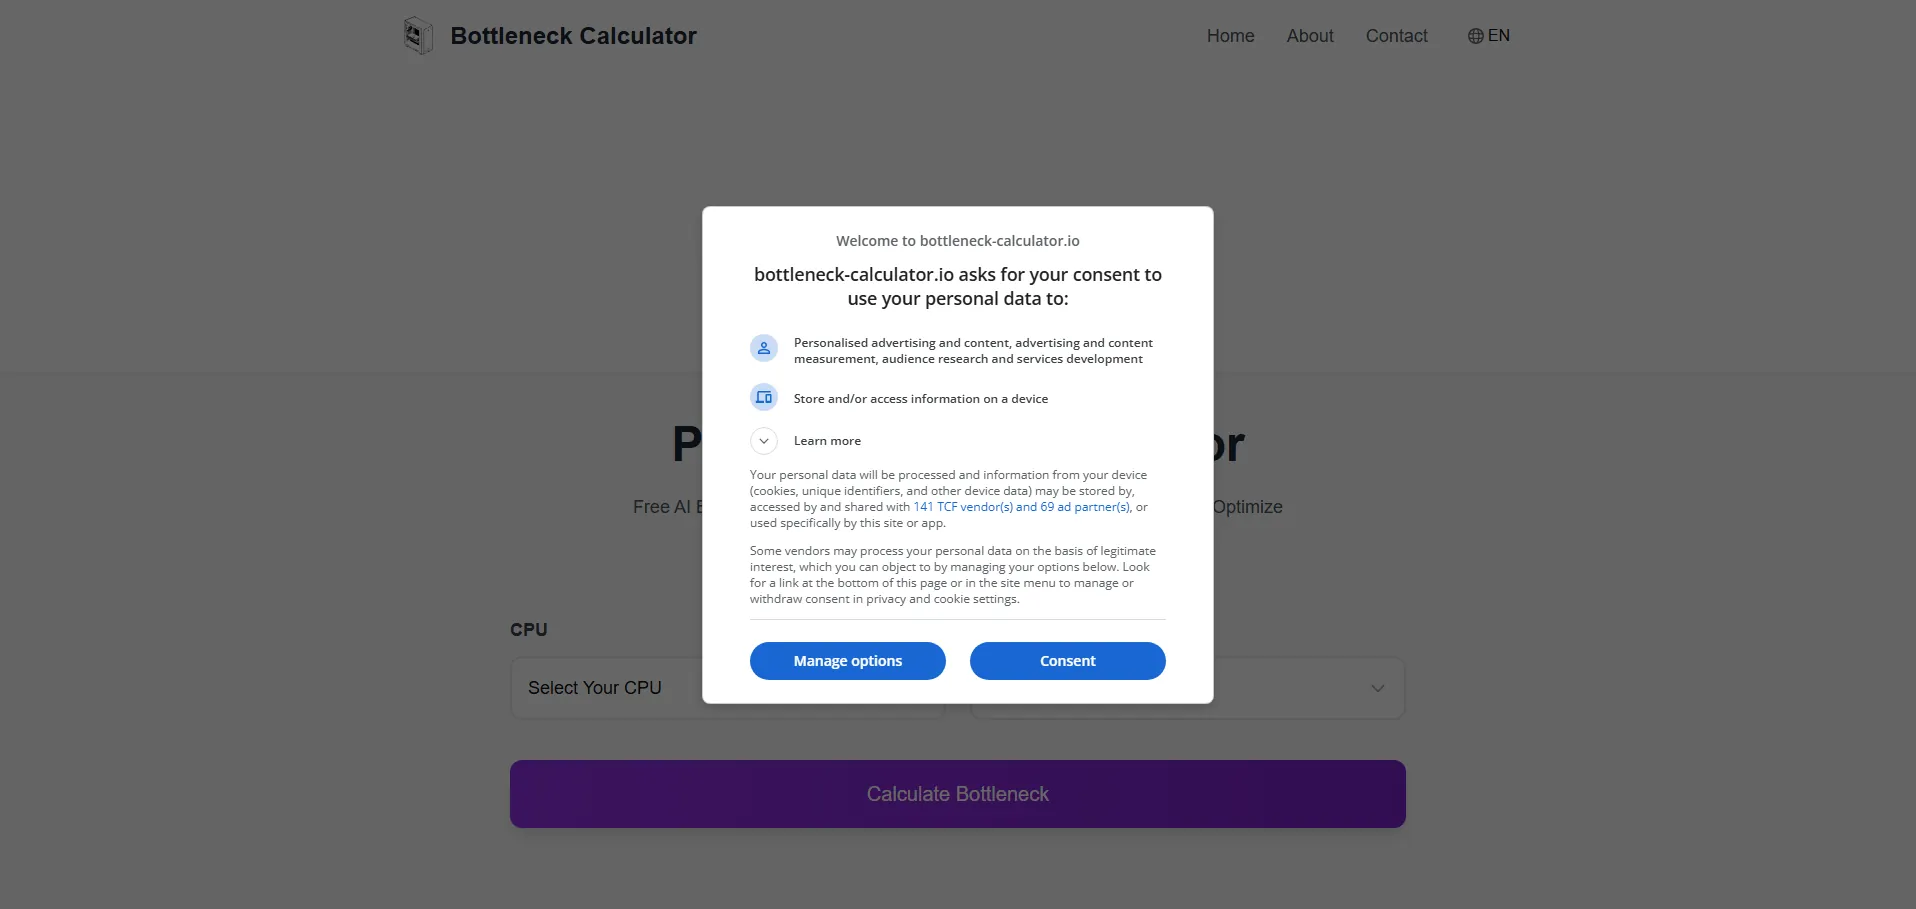
Task: Open the 141 TCF vendor(s) link
Action: (963, 507)
